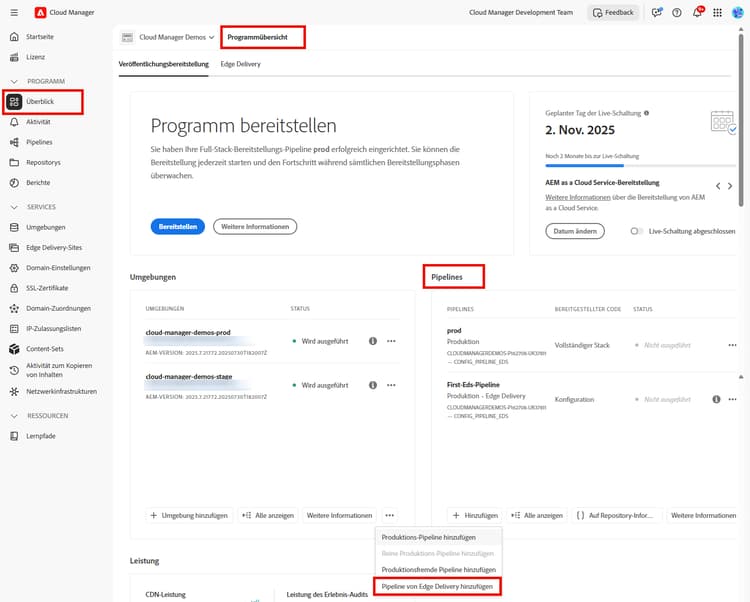Open the app switcher grid icon
Image resolution: width=750 pixels, height=602 pixels.
(x=717, y=12)
